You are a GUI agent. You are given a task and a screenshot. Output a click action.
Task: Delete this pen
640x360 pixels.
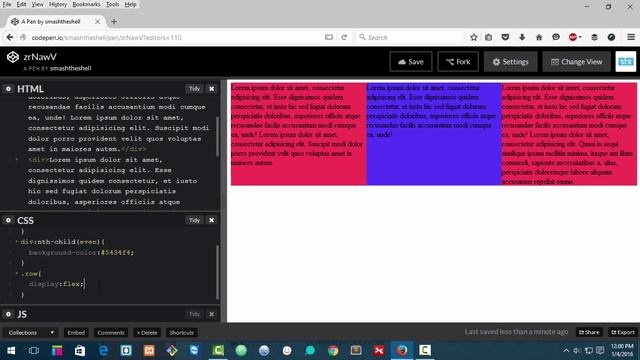[x=147, y=333]
